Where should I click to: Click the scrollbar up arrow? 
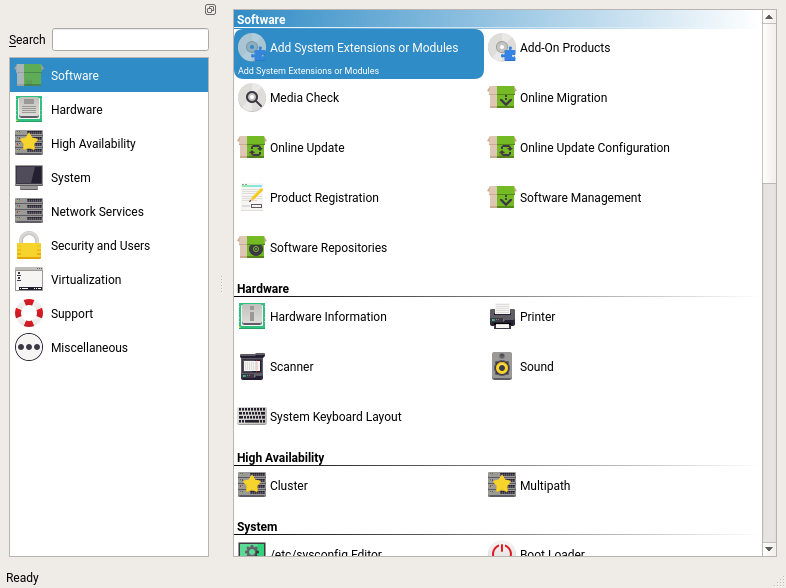[768, 17]
